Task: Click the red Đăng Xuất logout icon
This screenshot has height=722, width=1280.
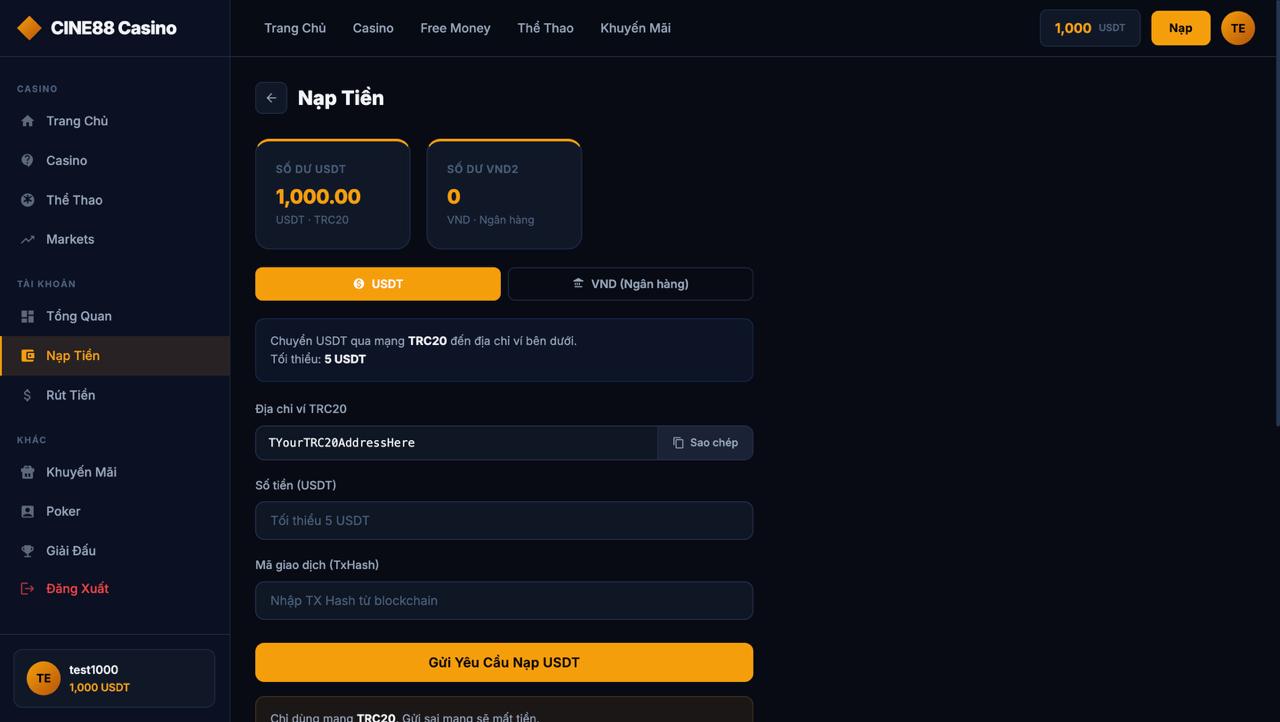Action: (28, 589)
